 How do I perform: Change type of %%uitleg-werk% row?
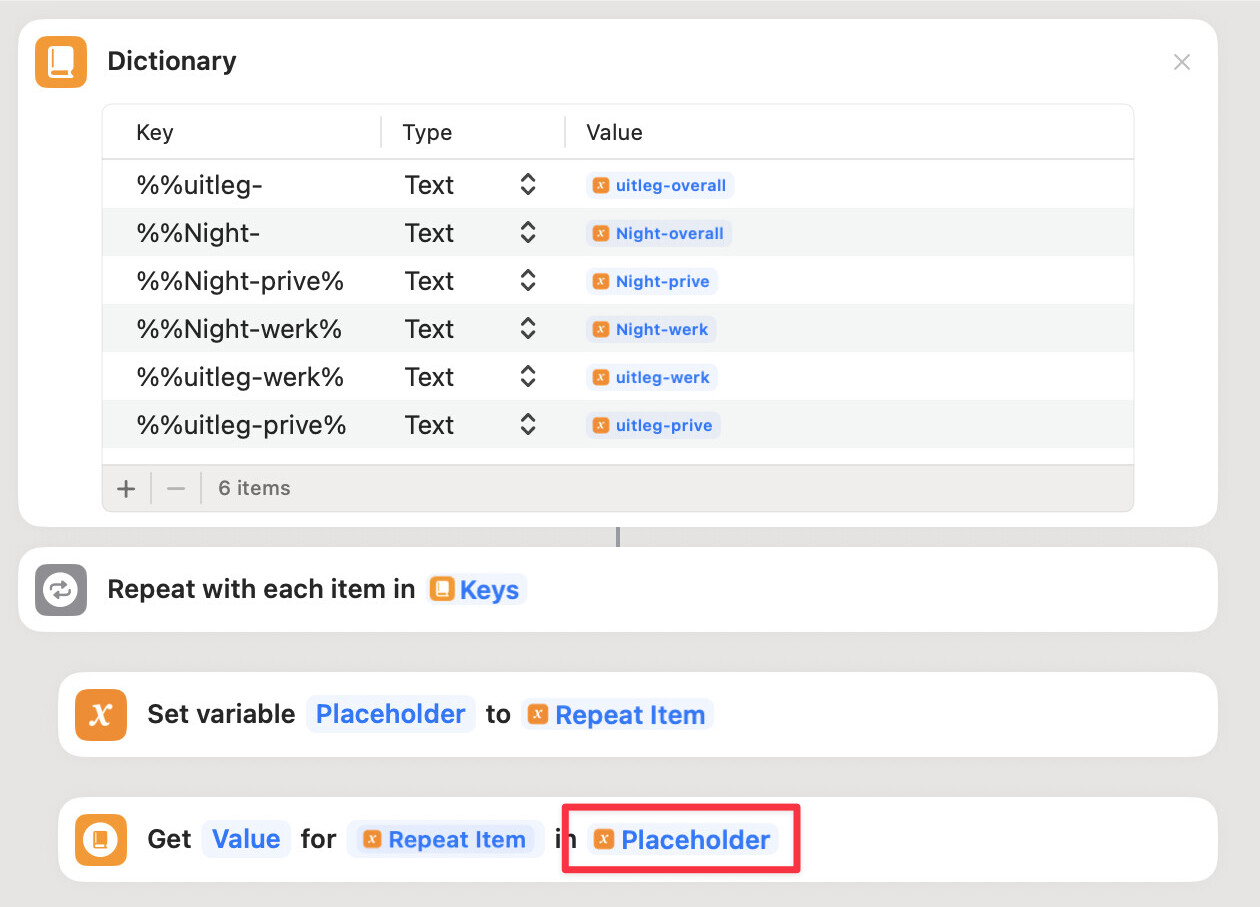pyautogui.click(x=528, y=377)
